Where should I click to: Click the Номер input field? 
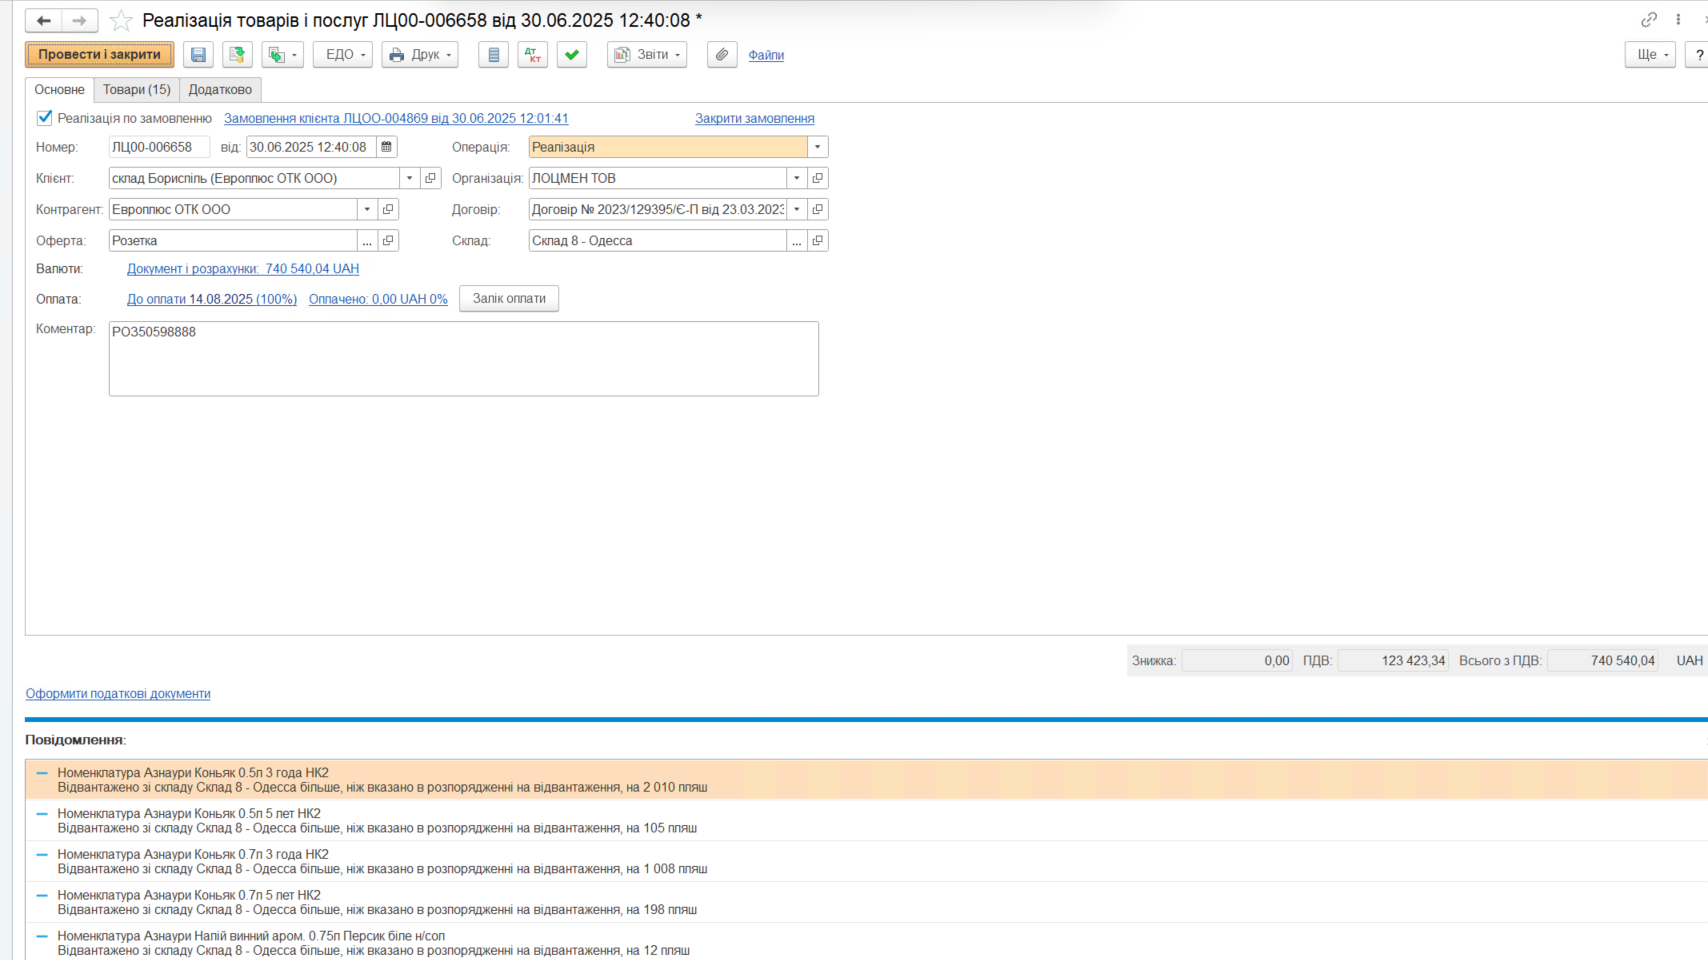[x=159, y=147]
